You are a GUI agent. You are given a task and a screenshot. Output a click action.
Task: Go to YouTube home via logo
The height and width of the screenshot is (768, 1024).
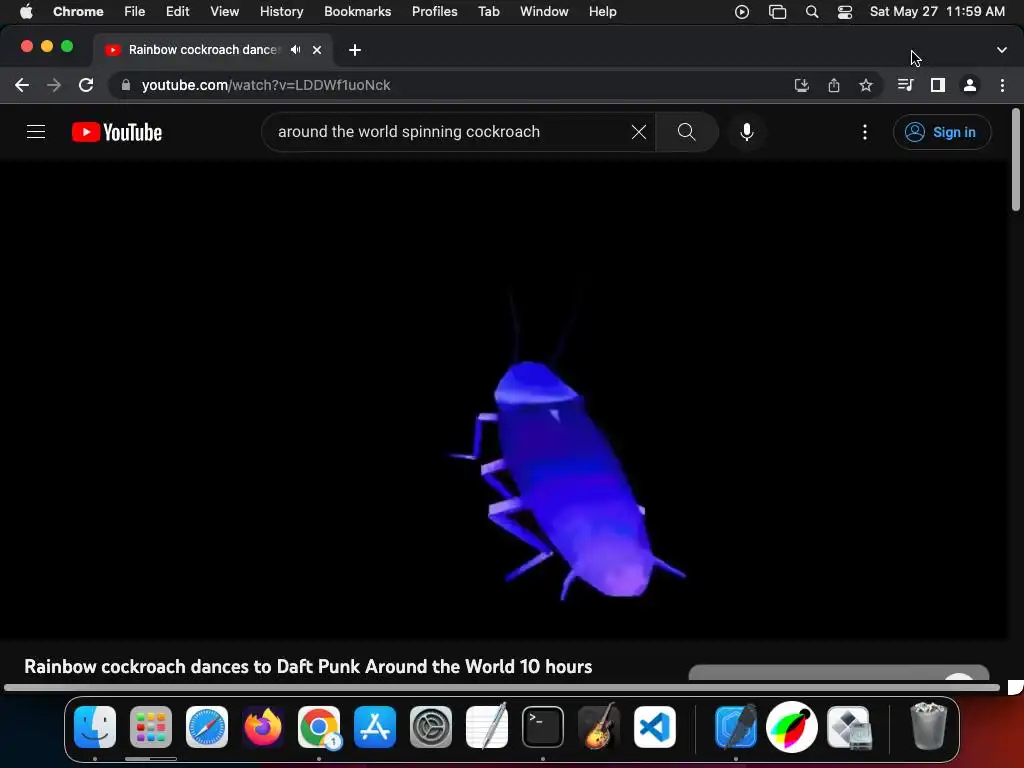coord(117,132)
